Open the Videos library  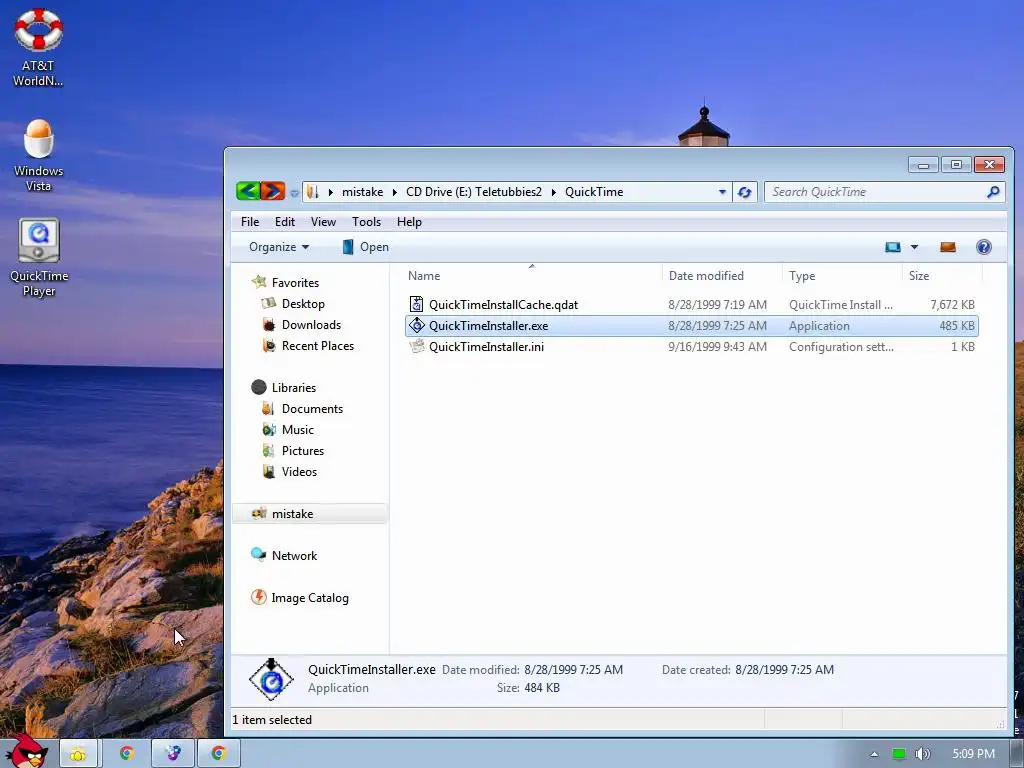pos(299,472)
